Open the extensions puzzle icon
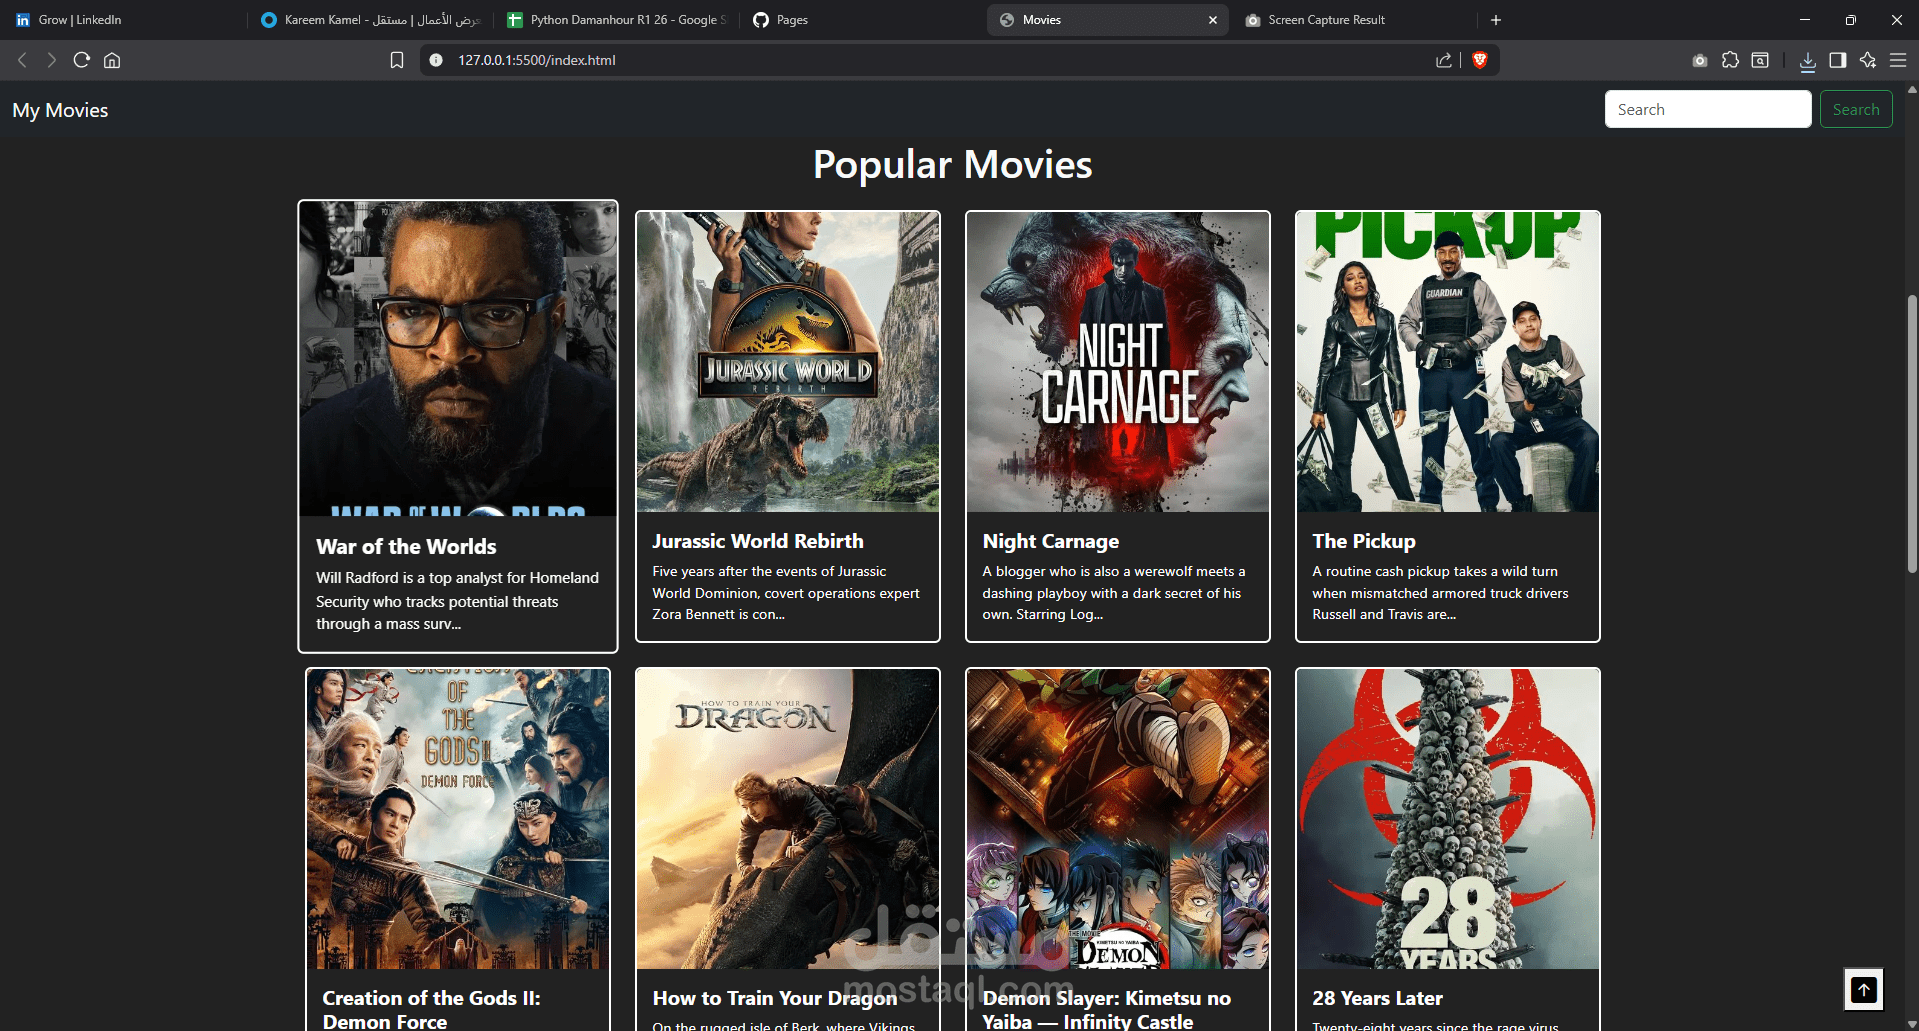This screenshot has width=1919, height=1031. click(1730, 60)
